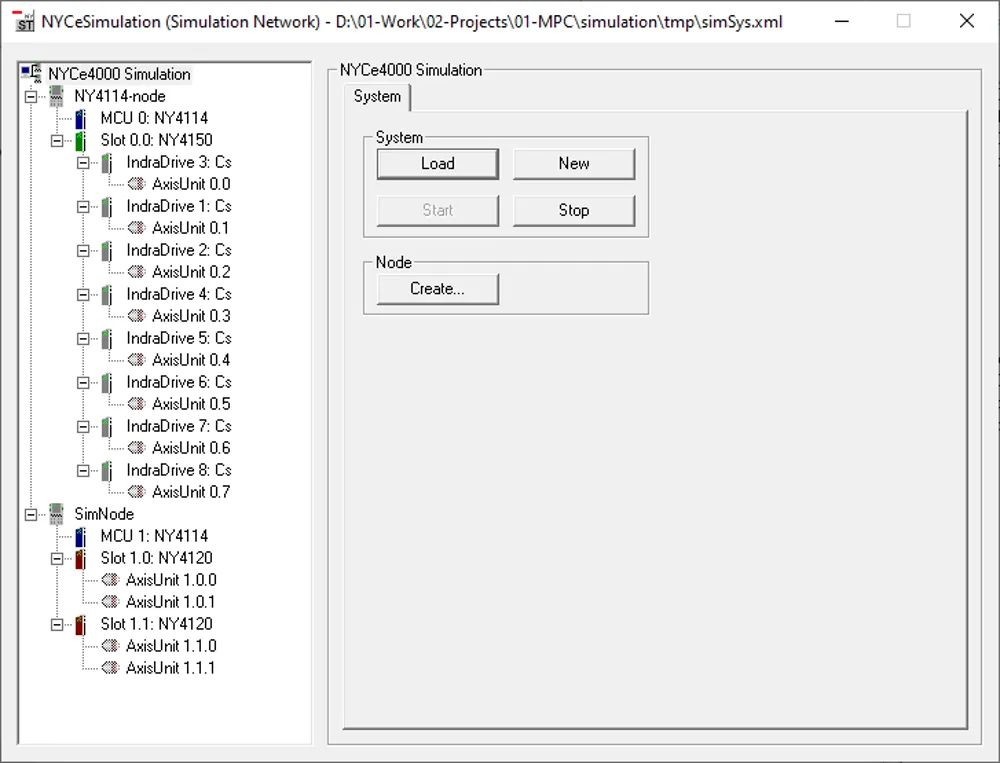Collapse the Slot 1.1: NY4120 branch
Viewport: 1000px width, 763px height.
tap(57, 624)
